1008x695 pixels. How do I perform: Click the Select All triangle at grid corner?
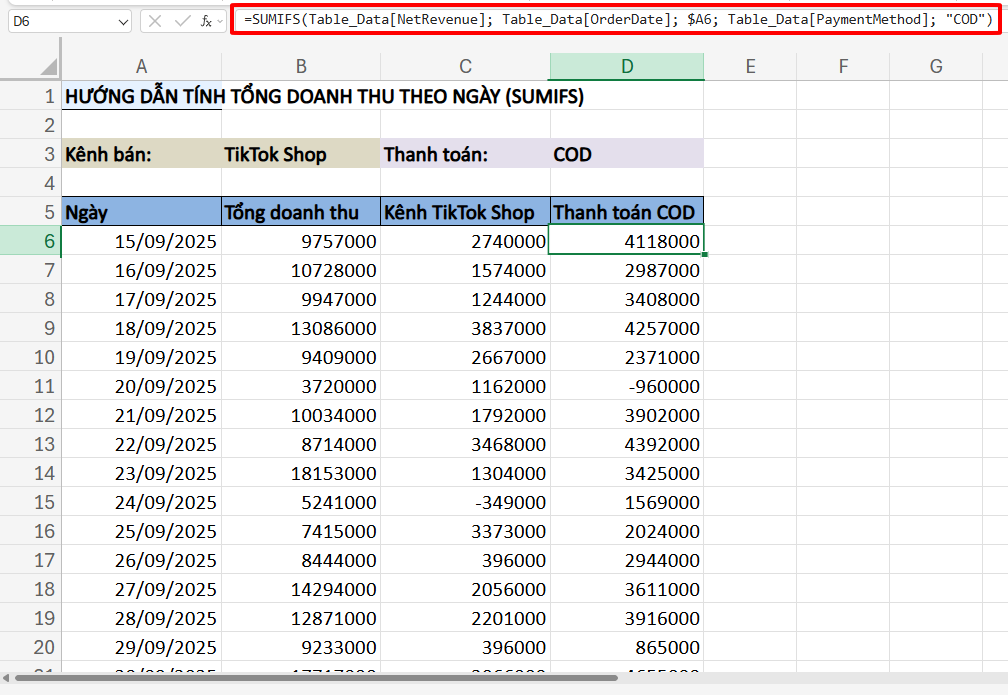[48, 67]
